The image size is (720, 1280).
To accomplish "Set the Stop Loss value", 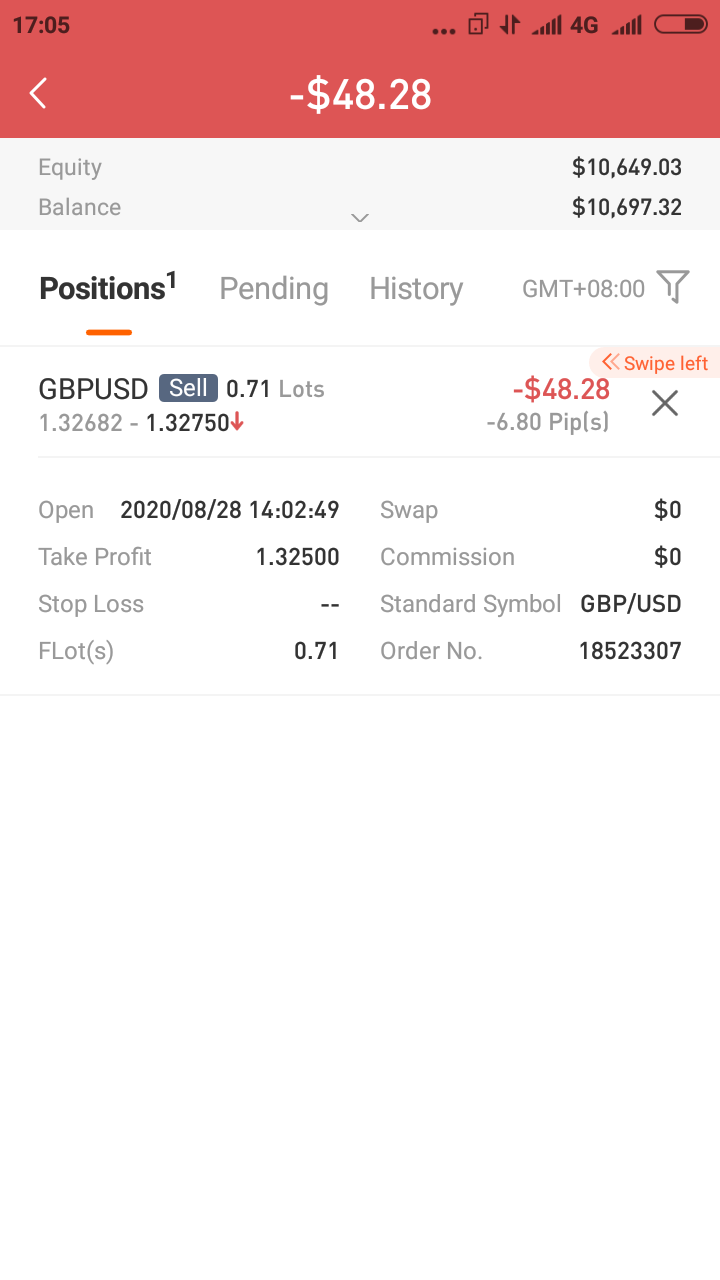I will tap(330, 604).
